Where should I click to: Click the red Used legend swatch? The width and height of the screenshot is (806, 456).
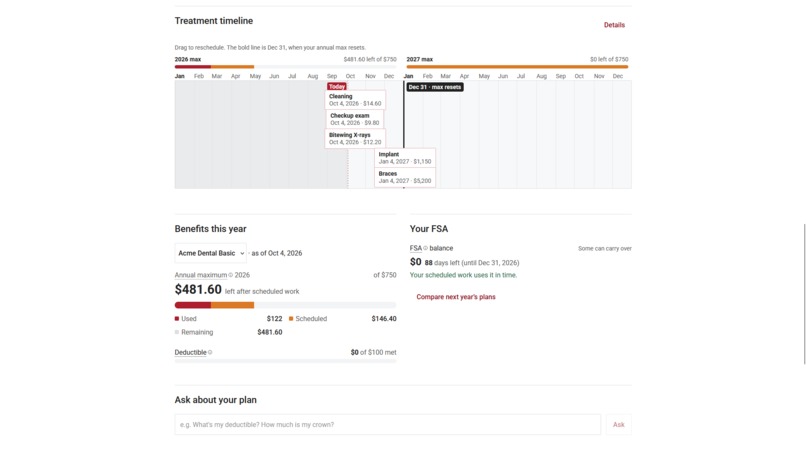coord(177,319)
